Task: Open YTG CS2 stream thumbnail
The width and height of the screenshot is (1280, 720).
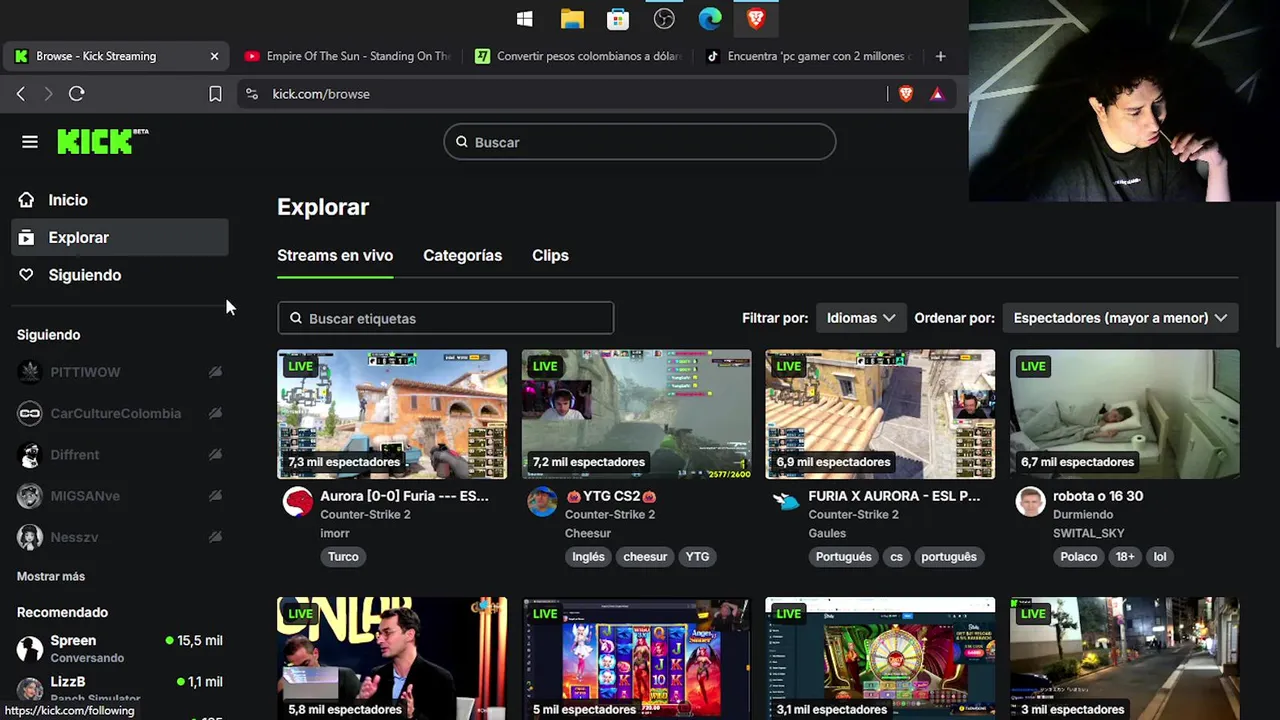Action: point(636,414)
